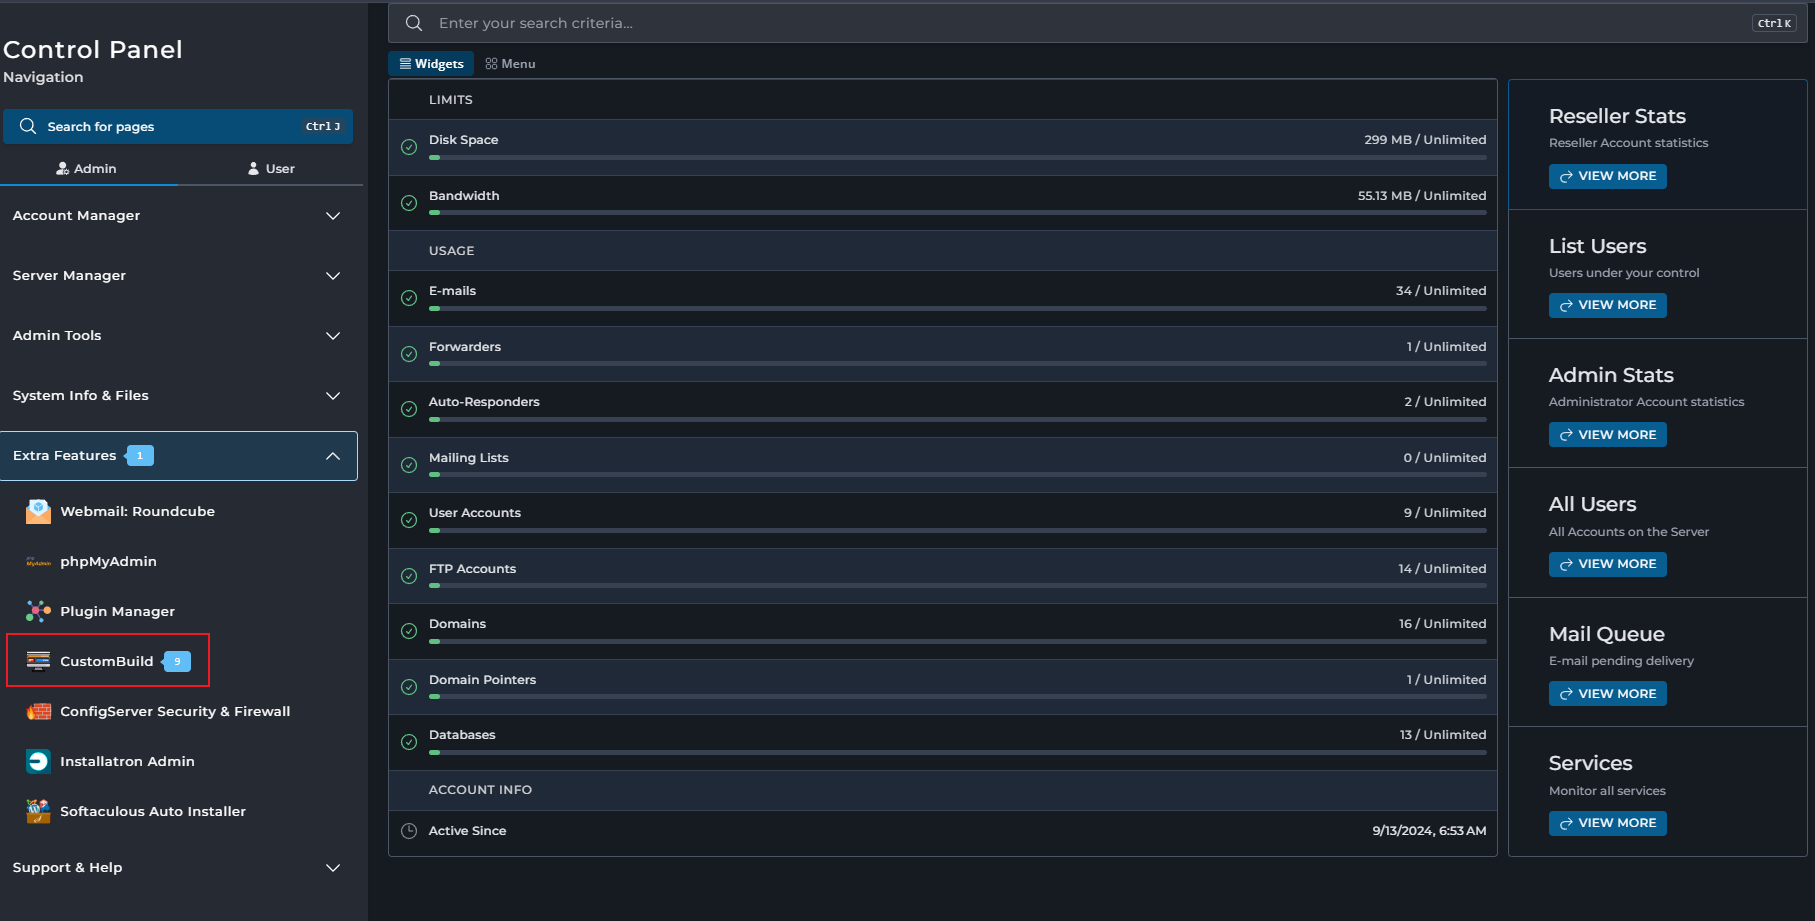Click the Control Panel title

[x=93, y=50]
